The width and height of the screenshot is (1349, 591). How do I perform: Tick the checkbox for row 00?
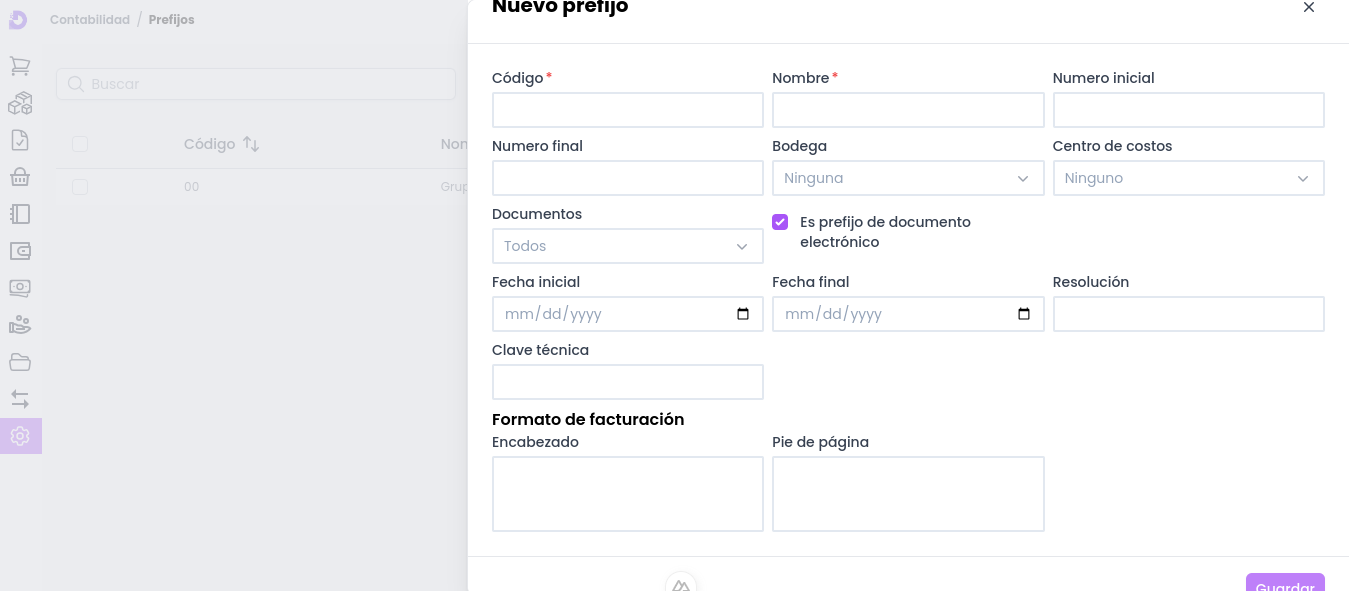80,187
